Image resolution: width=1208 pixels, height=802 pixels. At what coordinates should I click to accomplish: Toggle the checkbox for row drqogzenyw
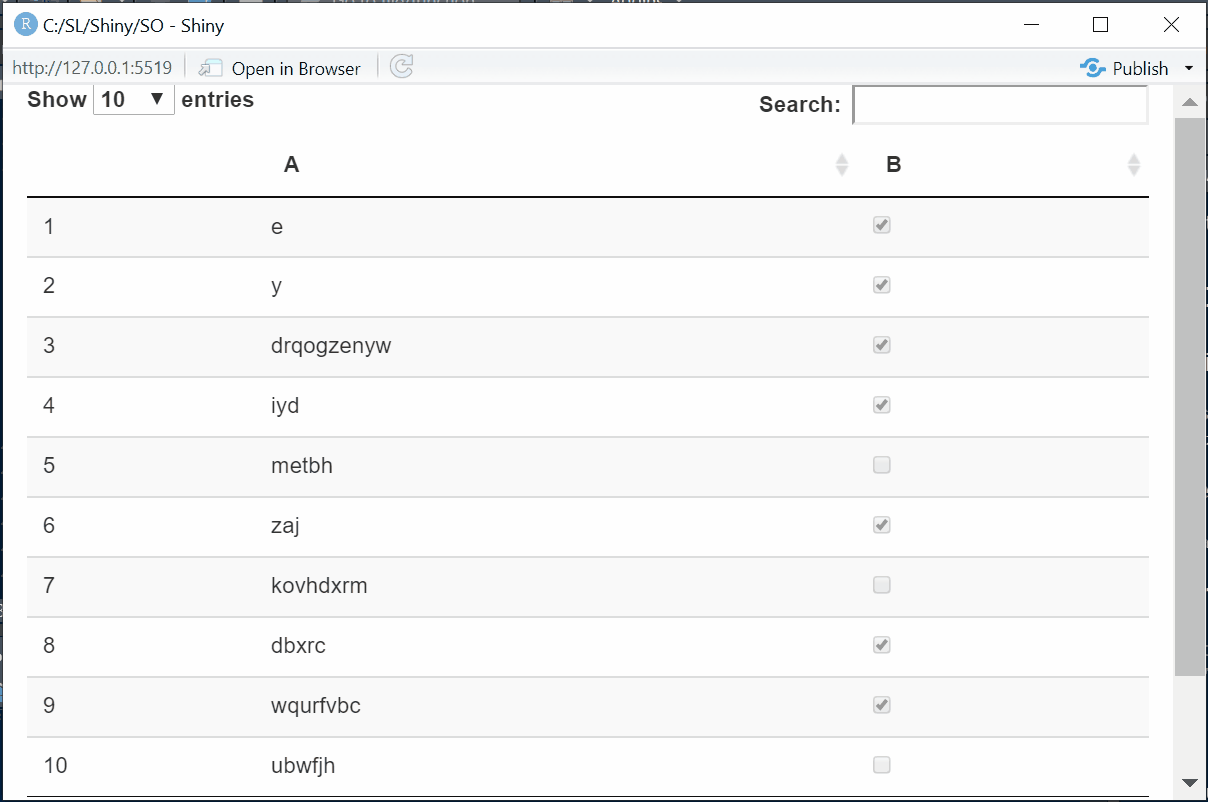click(x=881, y=345)
